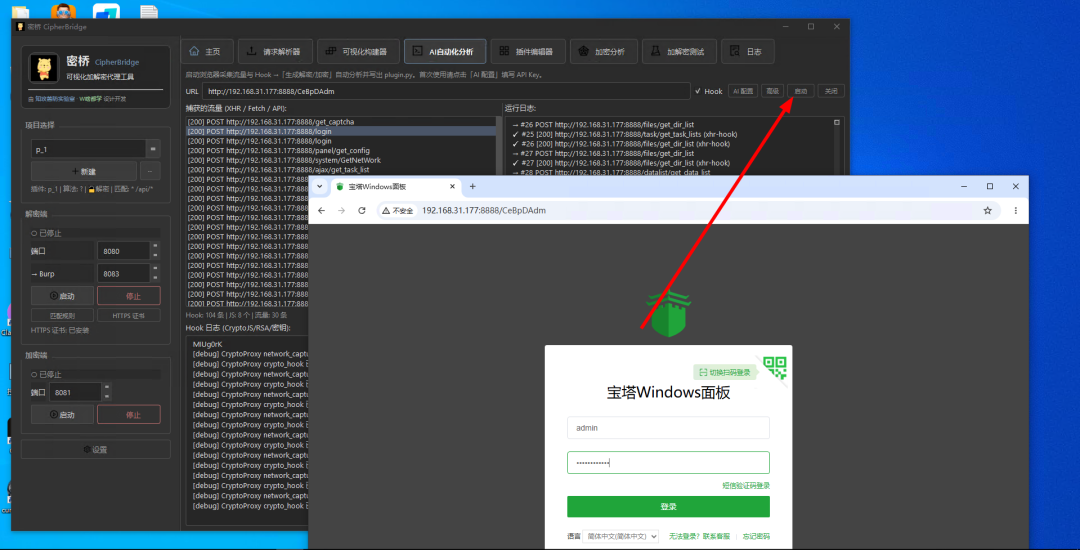1080x550 pixels.
Task: Switch to the 请求解析器 tab
Action: [x=275, y=52]
